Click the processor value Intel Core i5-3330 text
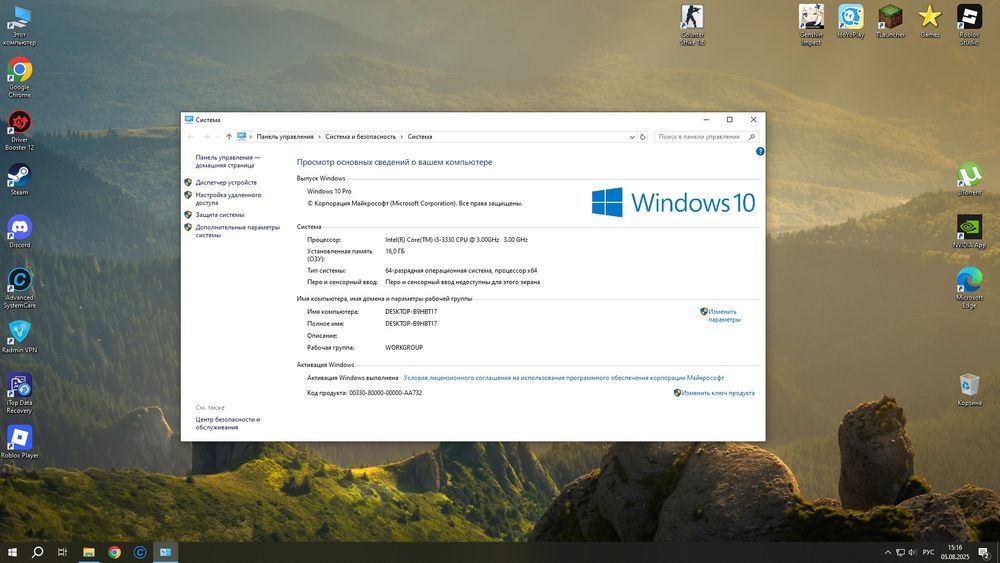1000x563 pixels. [456, 240]
